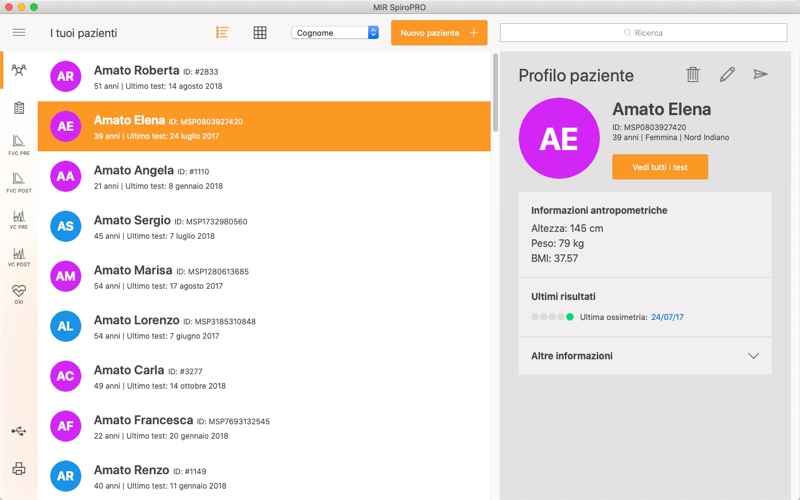Select patient Amato Sergio
This screenshot has width=800, height=500.
(264, 226)
